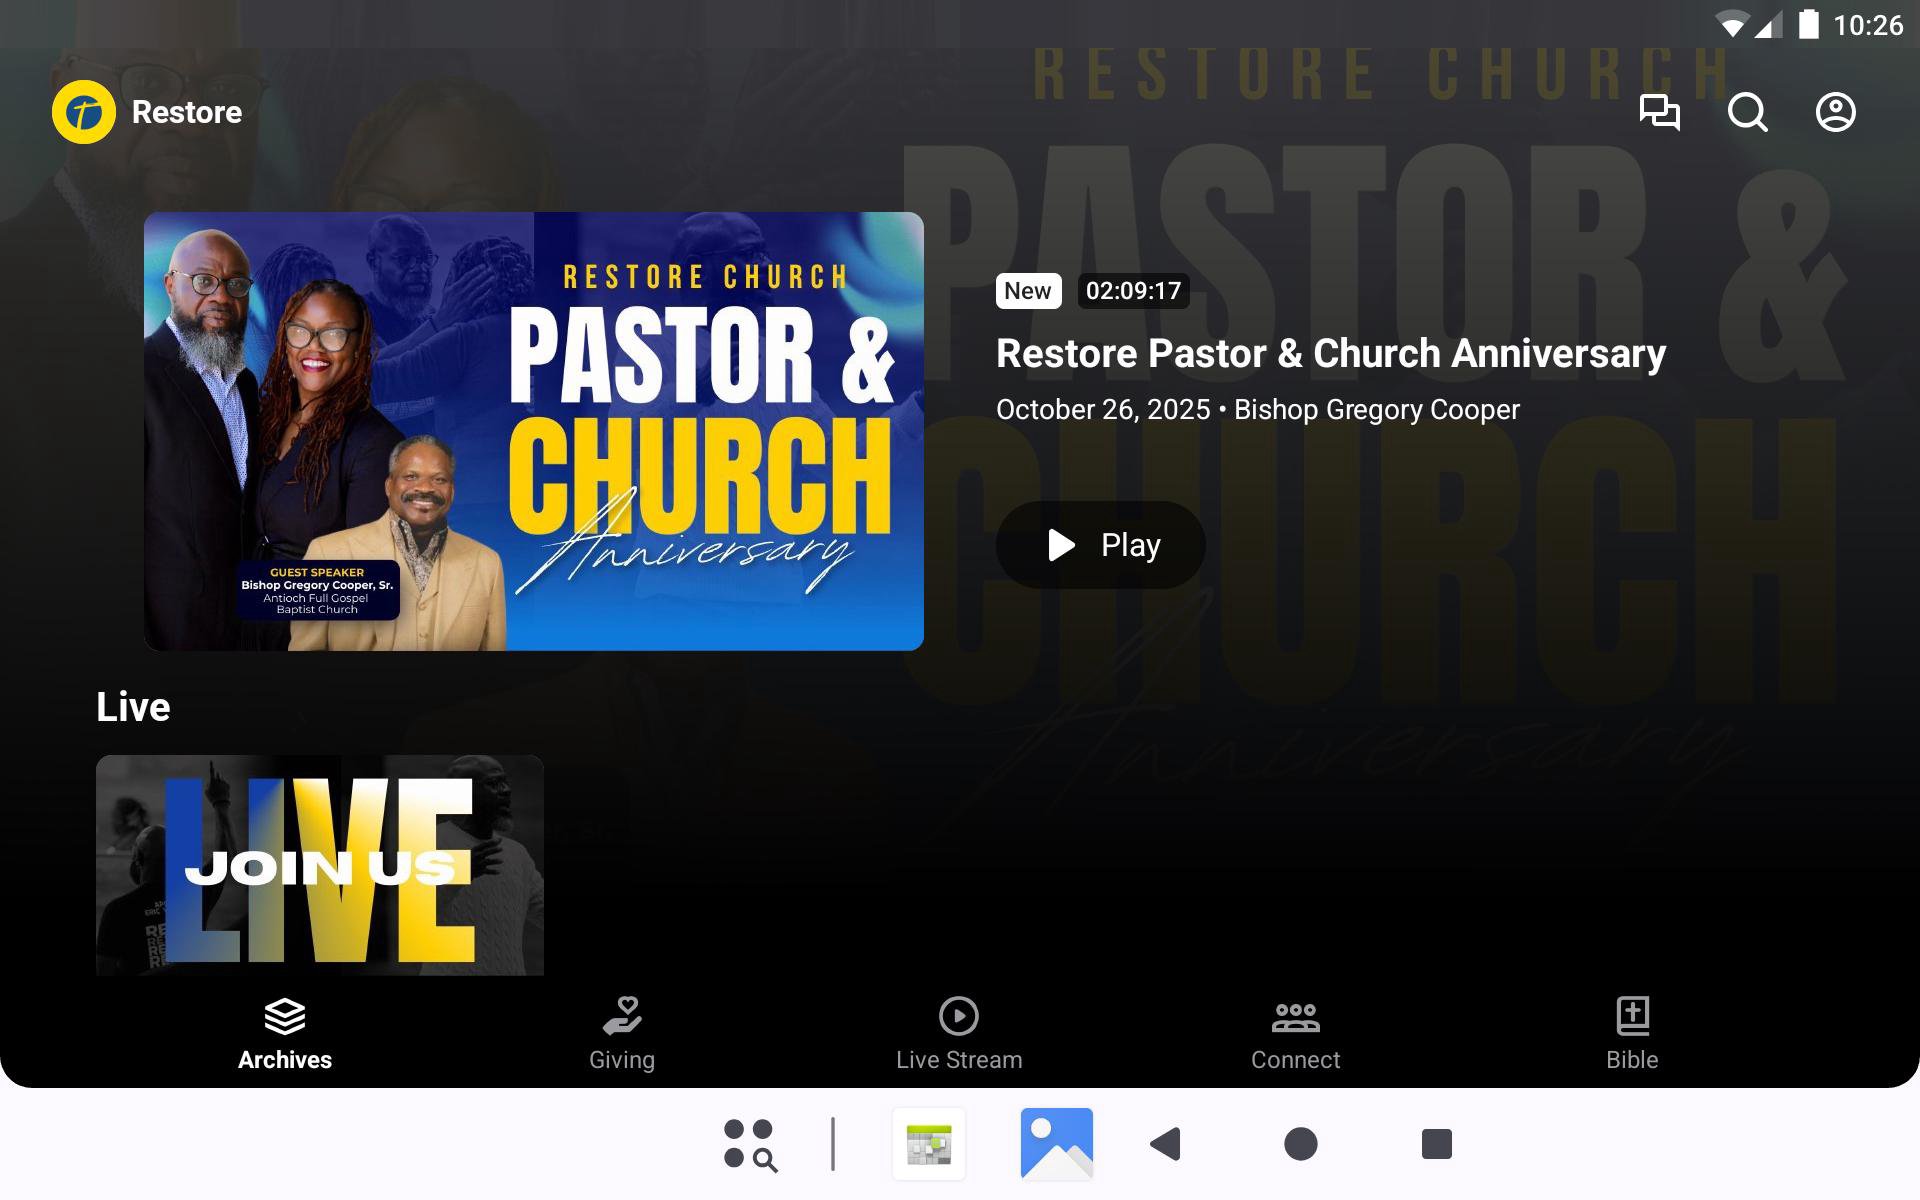Screen dimensions: 1920x1200
Task: Click the New badge label
Action: pos(1027,291)
